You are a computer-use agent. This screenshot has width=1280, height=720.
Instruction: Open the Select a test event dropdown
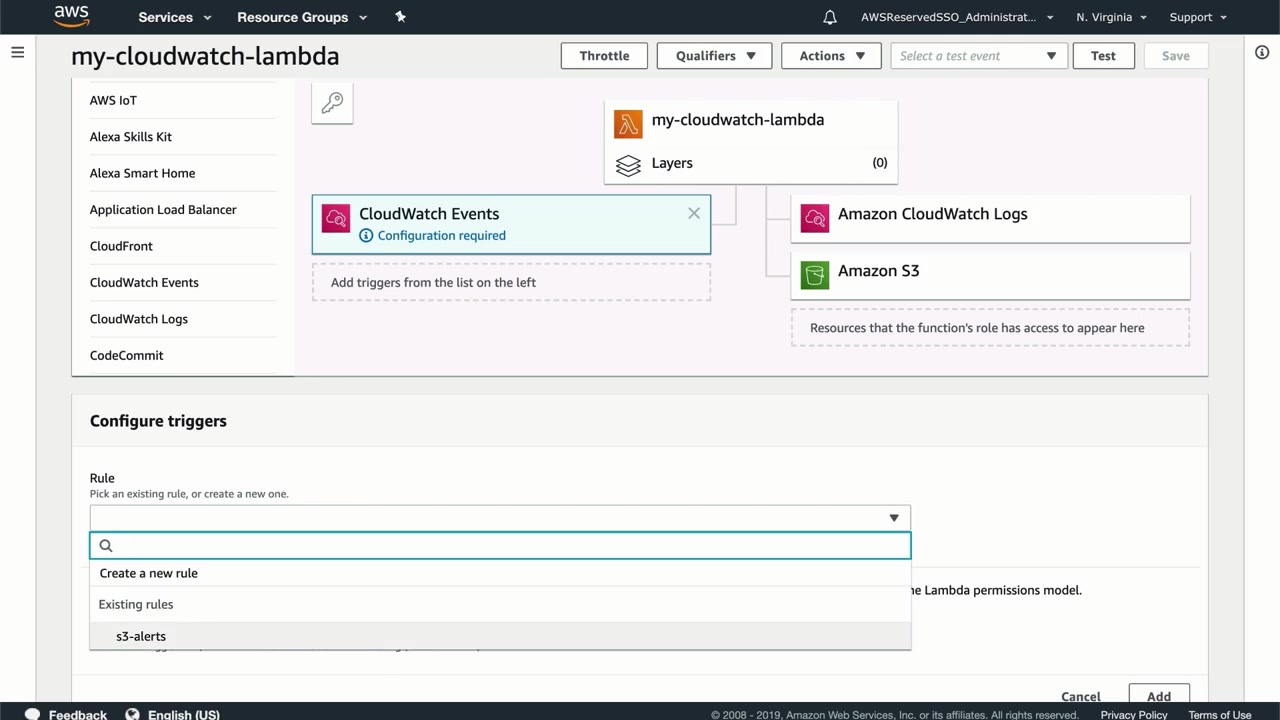[978, 56]
